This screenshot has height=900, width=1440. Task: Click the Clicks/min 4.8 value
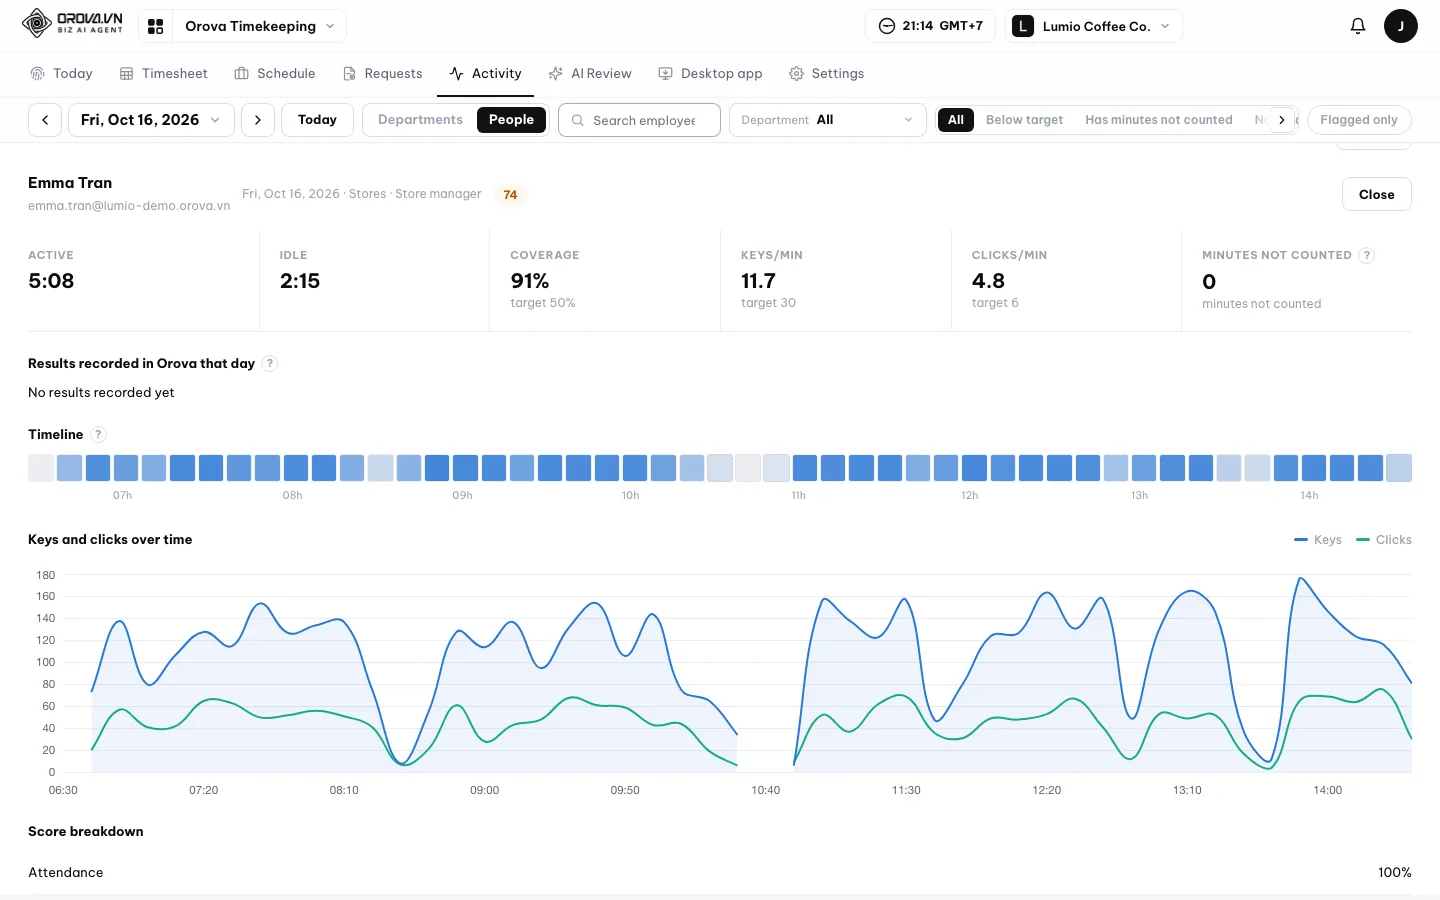click(x=988, y=281)
